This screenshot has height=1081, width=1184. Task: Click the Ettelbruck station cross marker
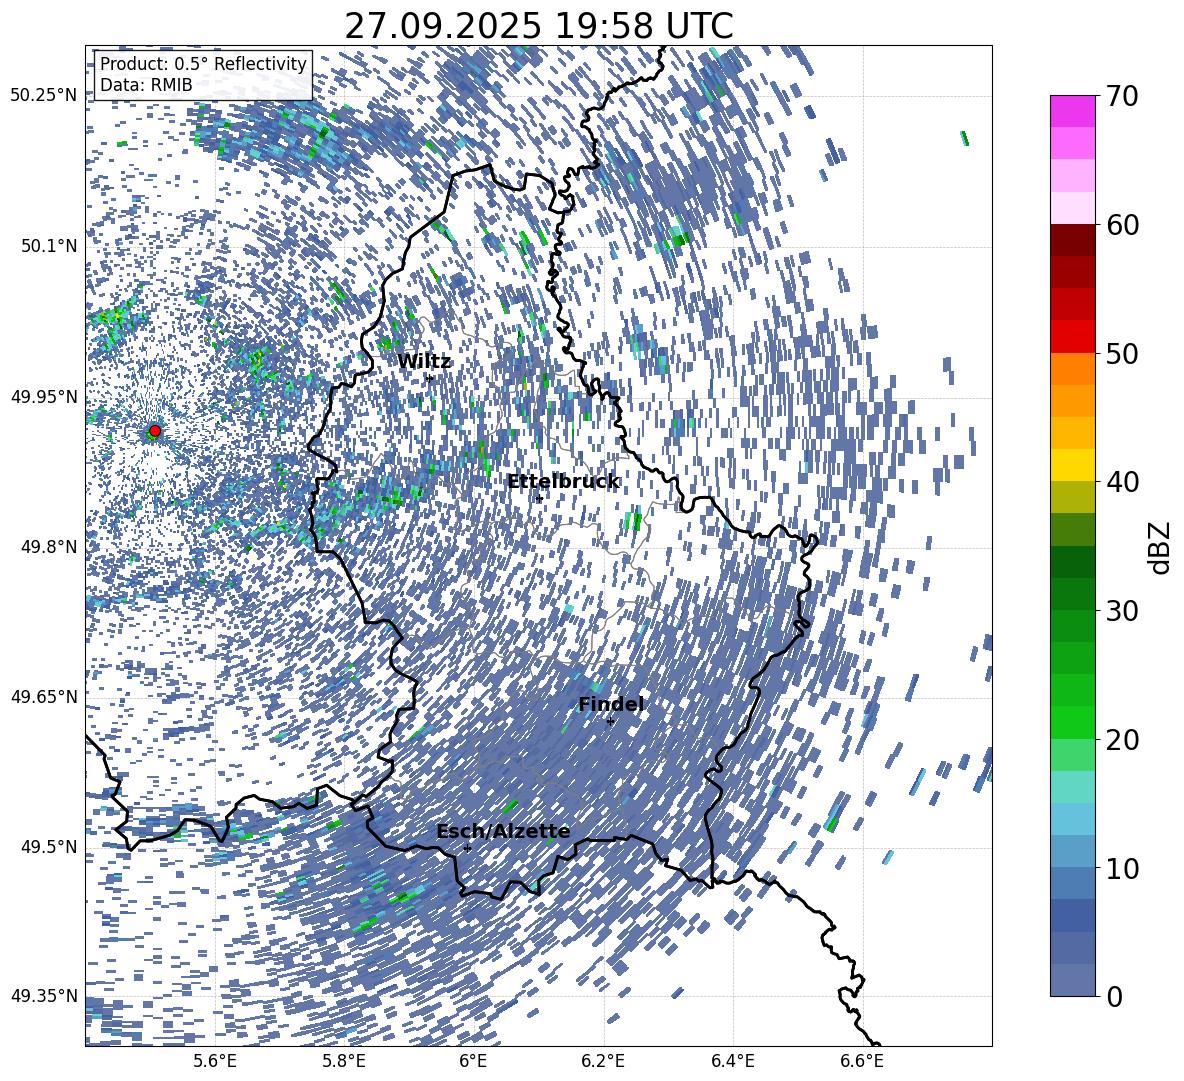pos(539,498)
